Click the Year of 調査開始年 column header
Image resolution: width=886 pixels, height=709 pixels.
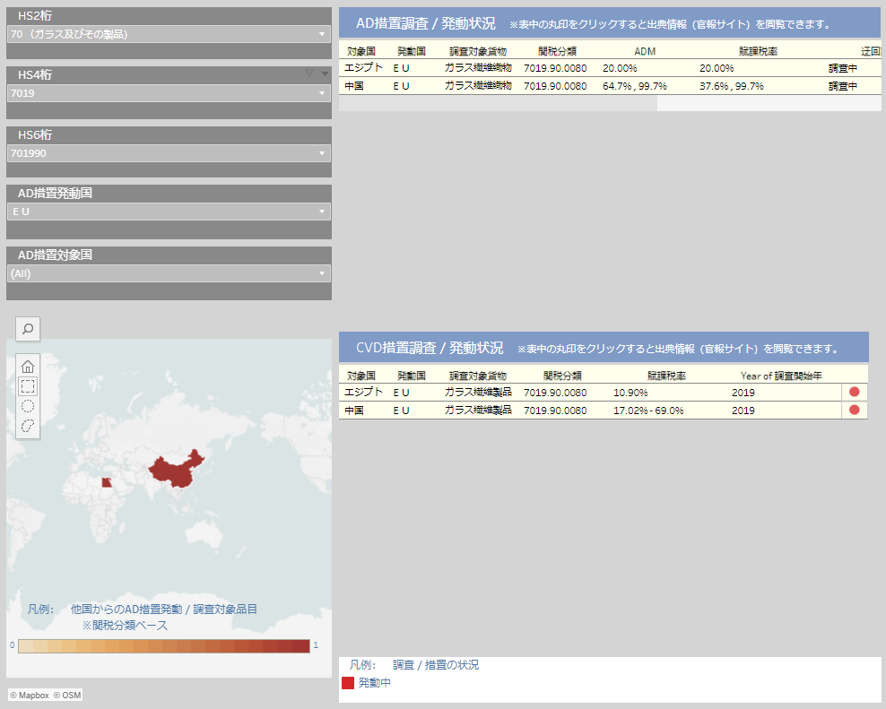pyautogui.click(x=781, y=376)
